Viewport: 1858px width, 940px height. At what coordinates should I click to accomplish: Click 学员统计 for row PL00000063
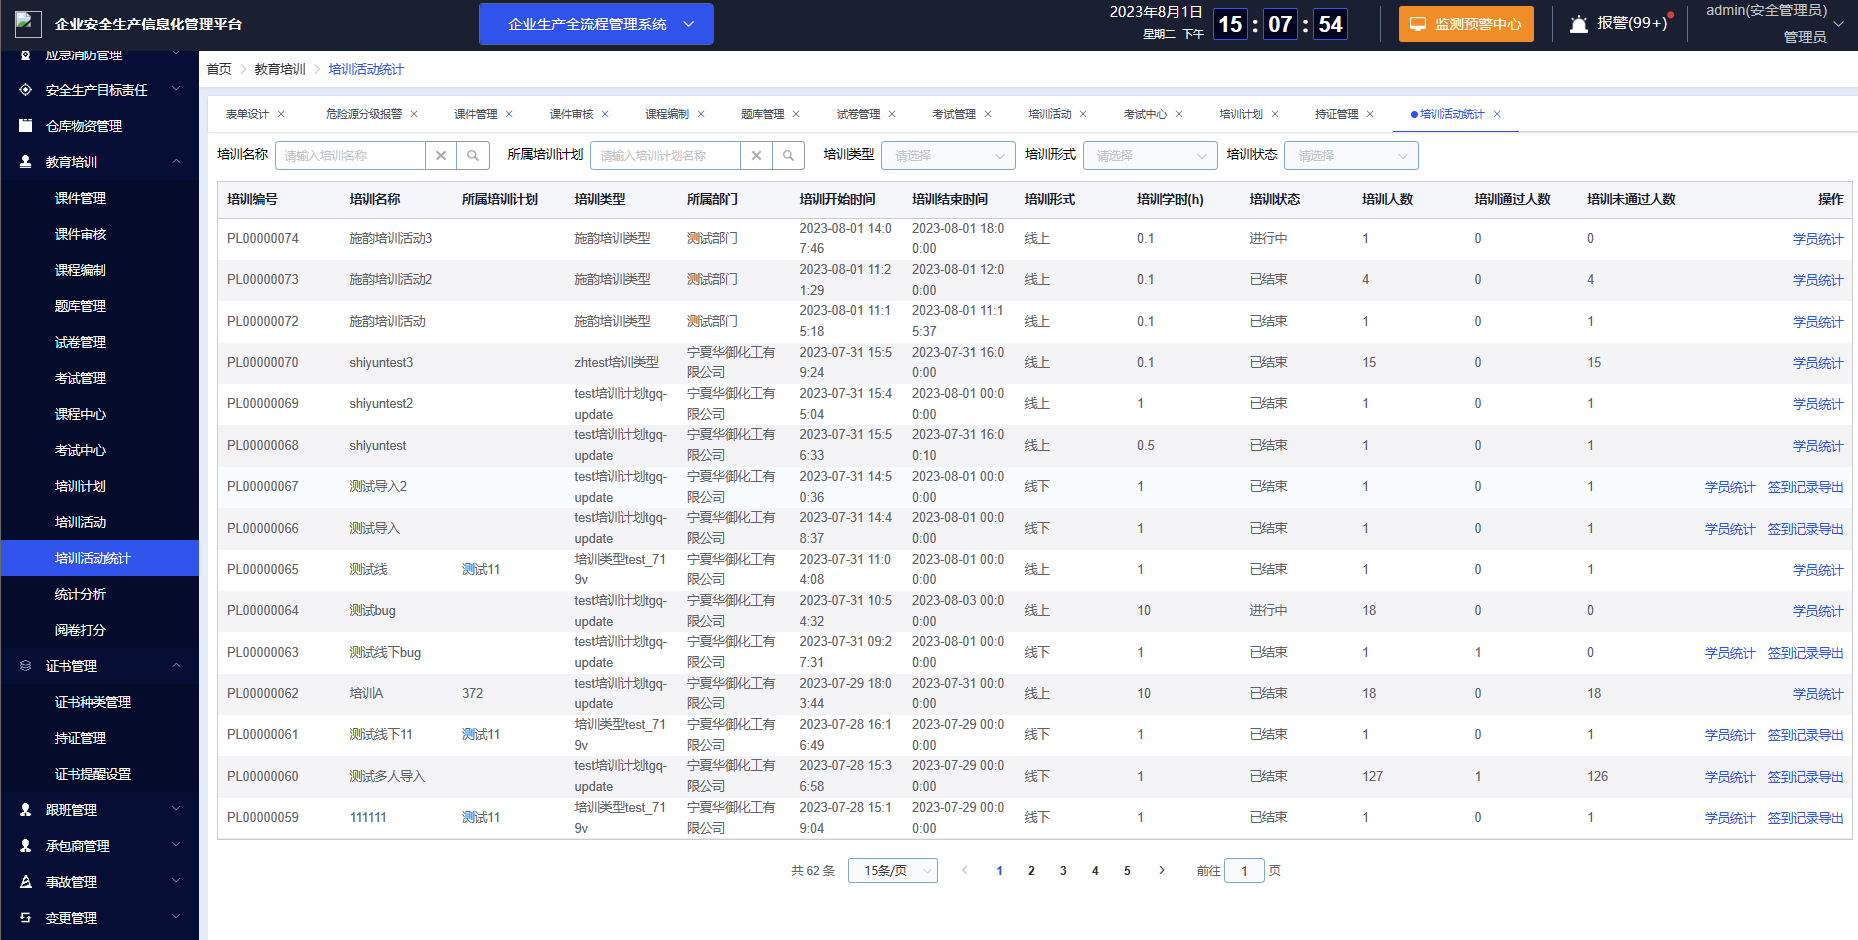click(1730, 653)
